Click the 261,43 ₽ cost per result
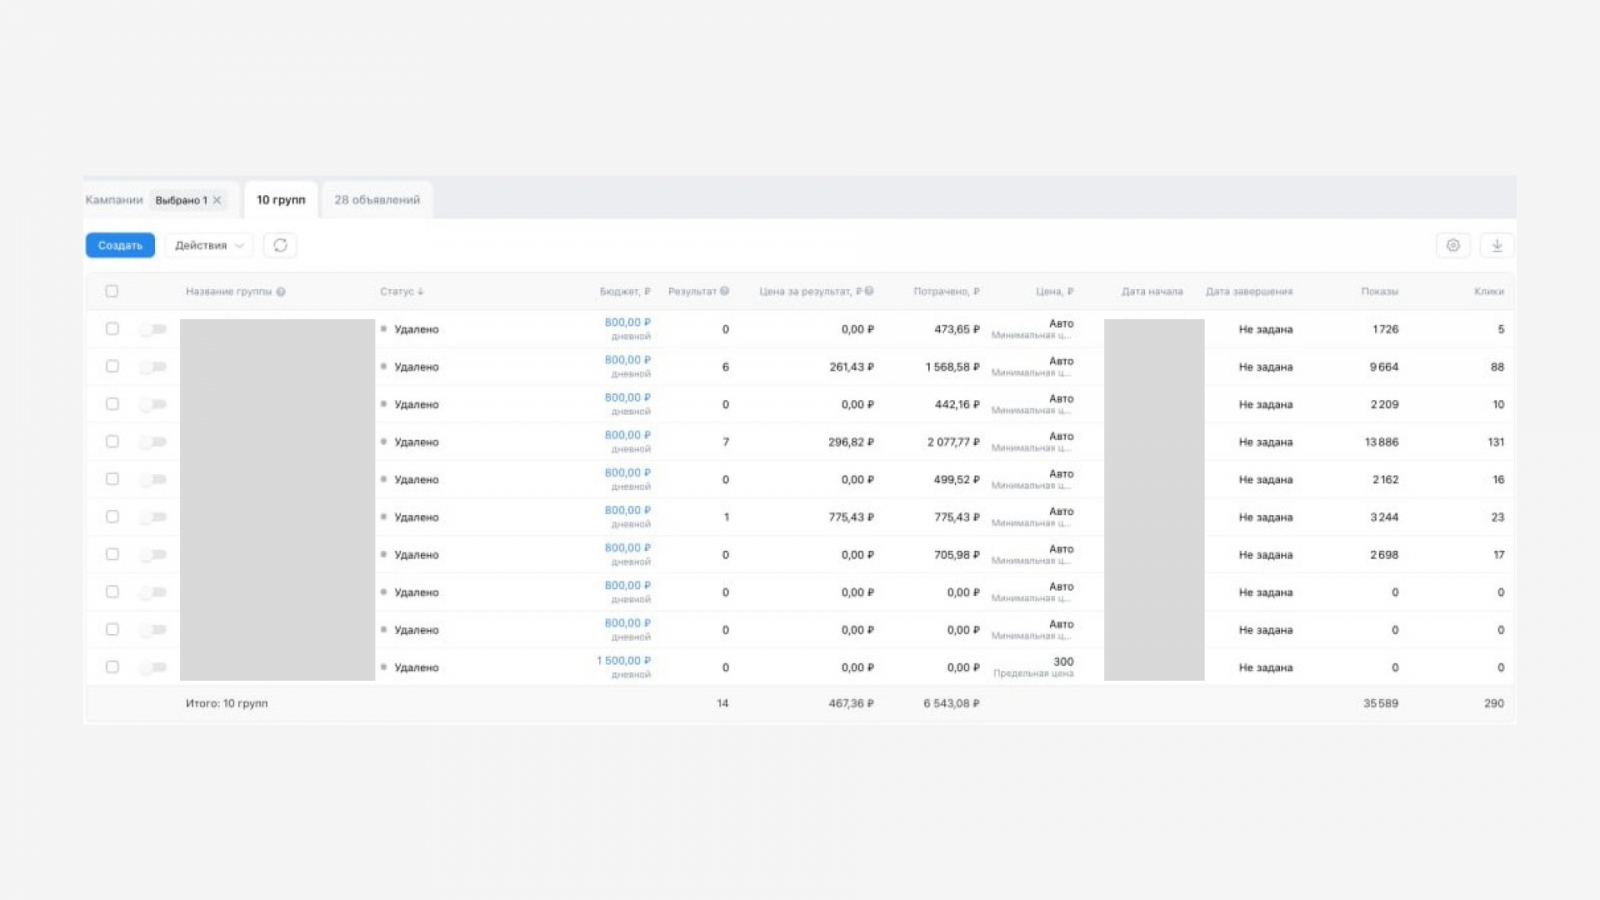Viewport: 1600px width, 900px height. 851,367
